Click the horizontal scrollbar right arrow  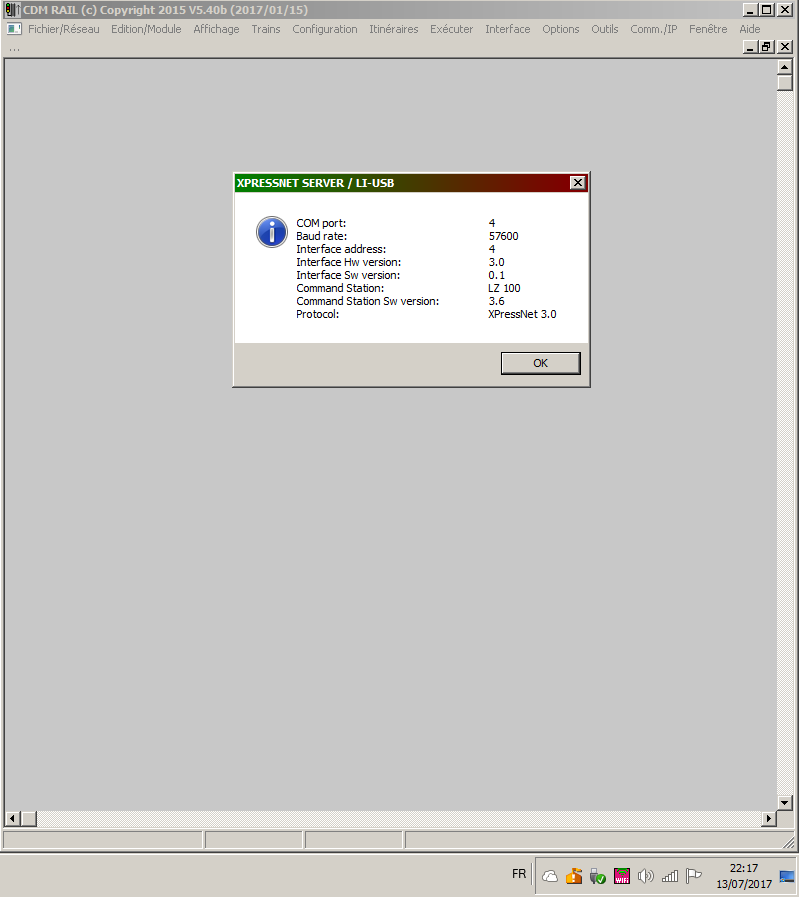[769, 819]
